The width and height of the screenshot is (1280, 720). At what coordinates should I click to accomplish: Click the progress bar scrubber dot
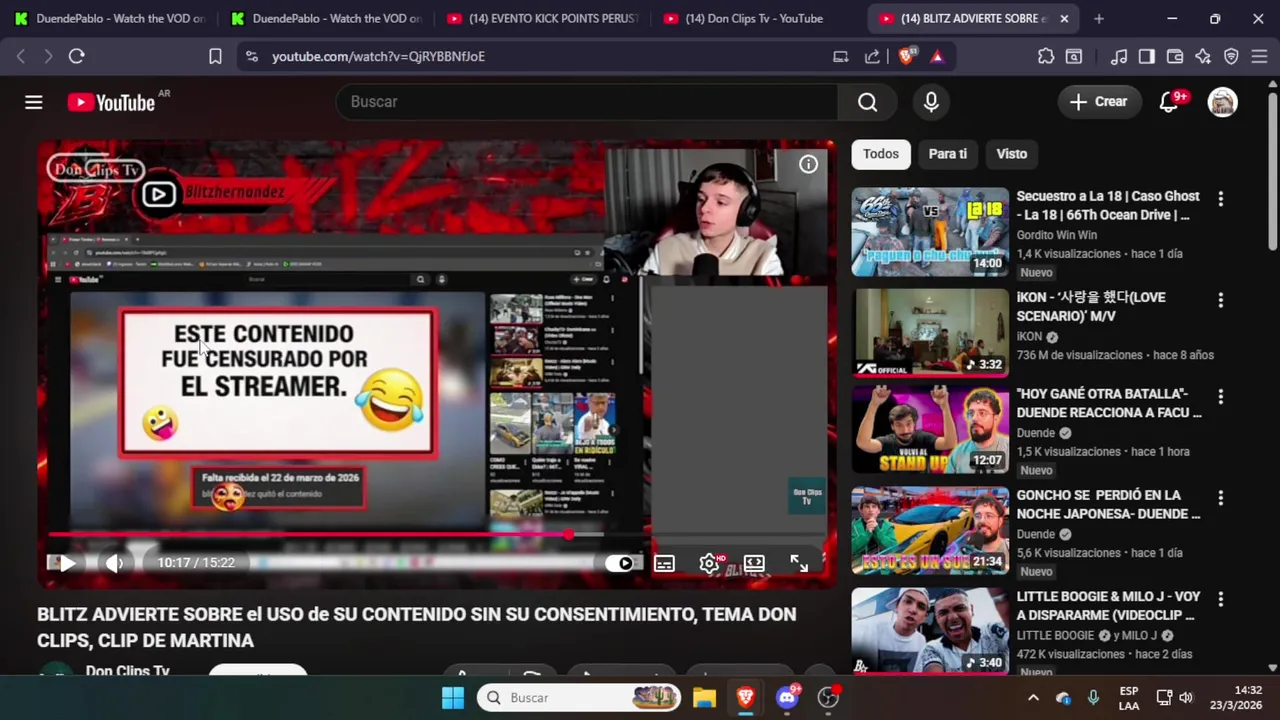(x=568, y=535)
